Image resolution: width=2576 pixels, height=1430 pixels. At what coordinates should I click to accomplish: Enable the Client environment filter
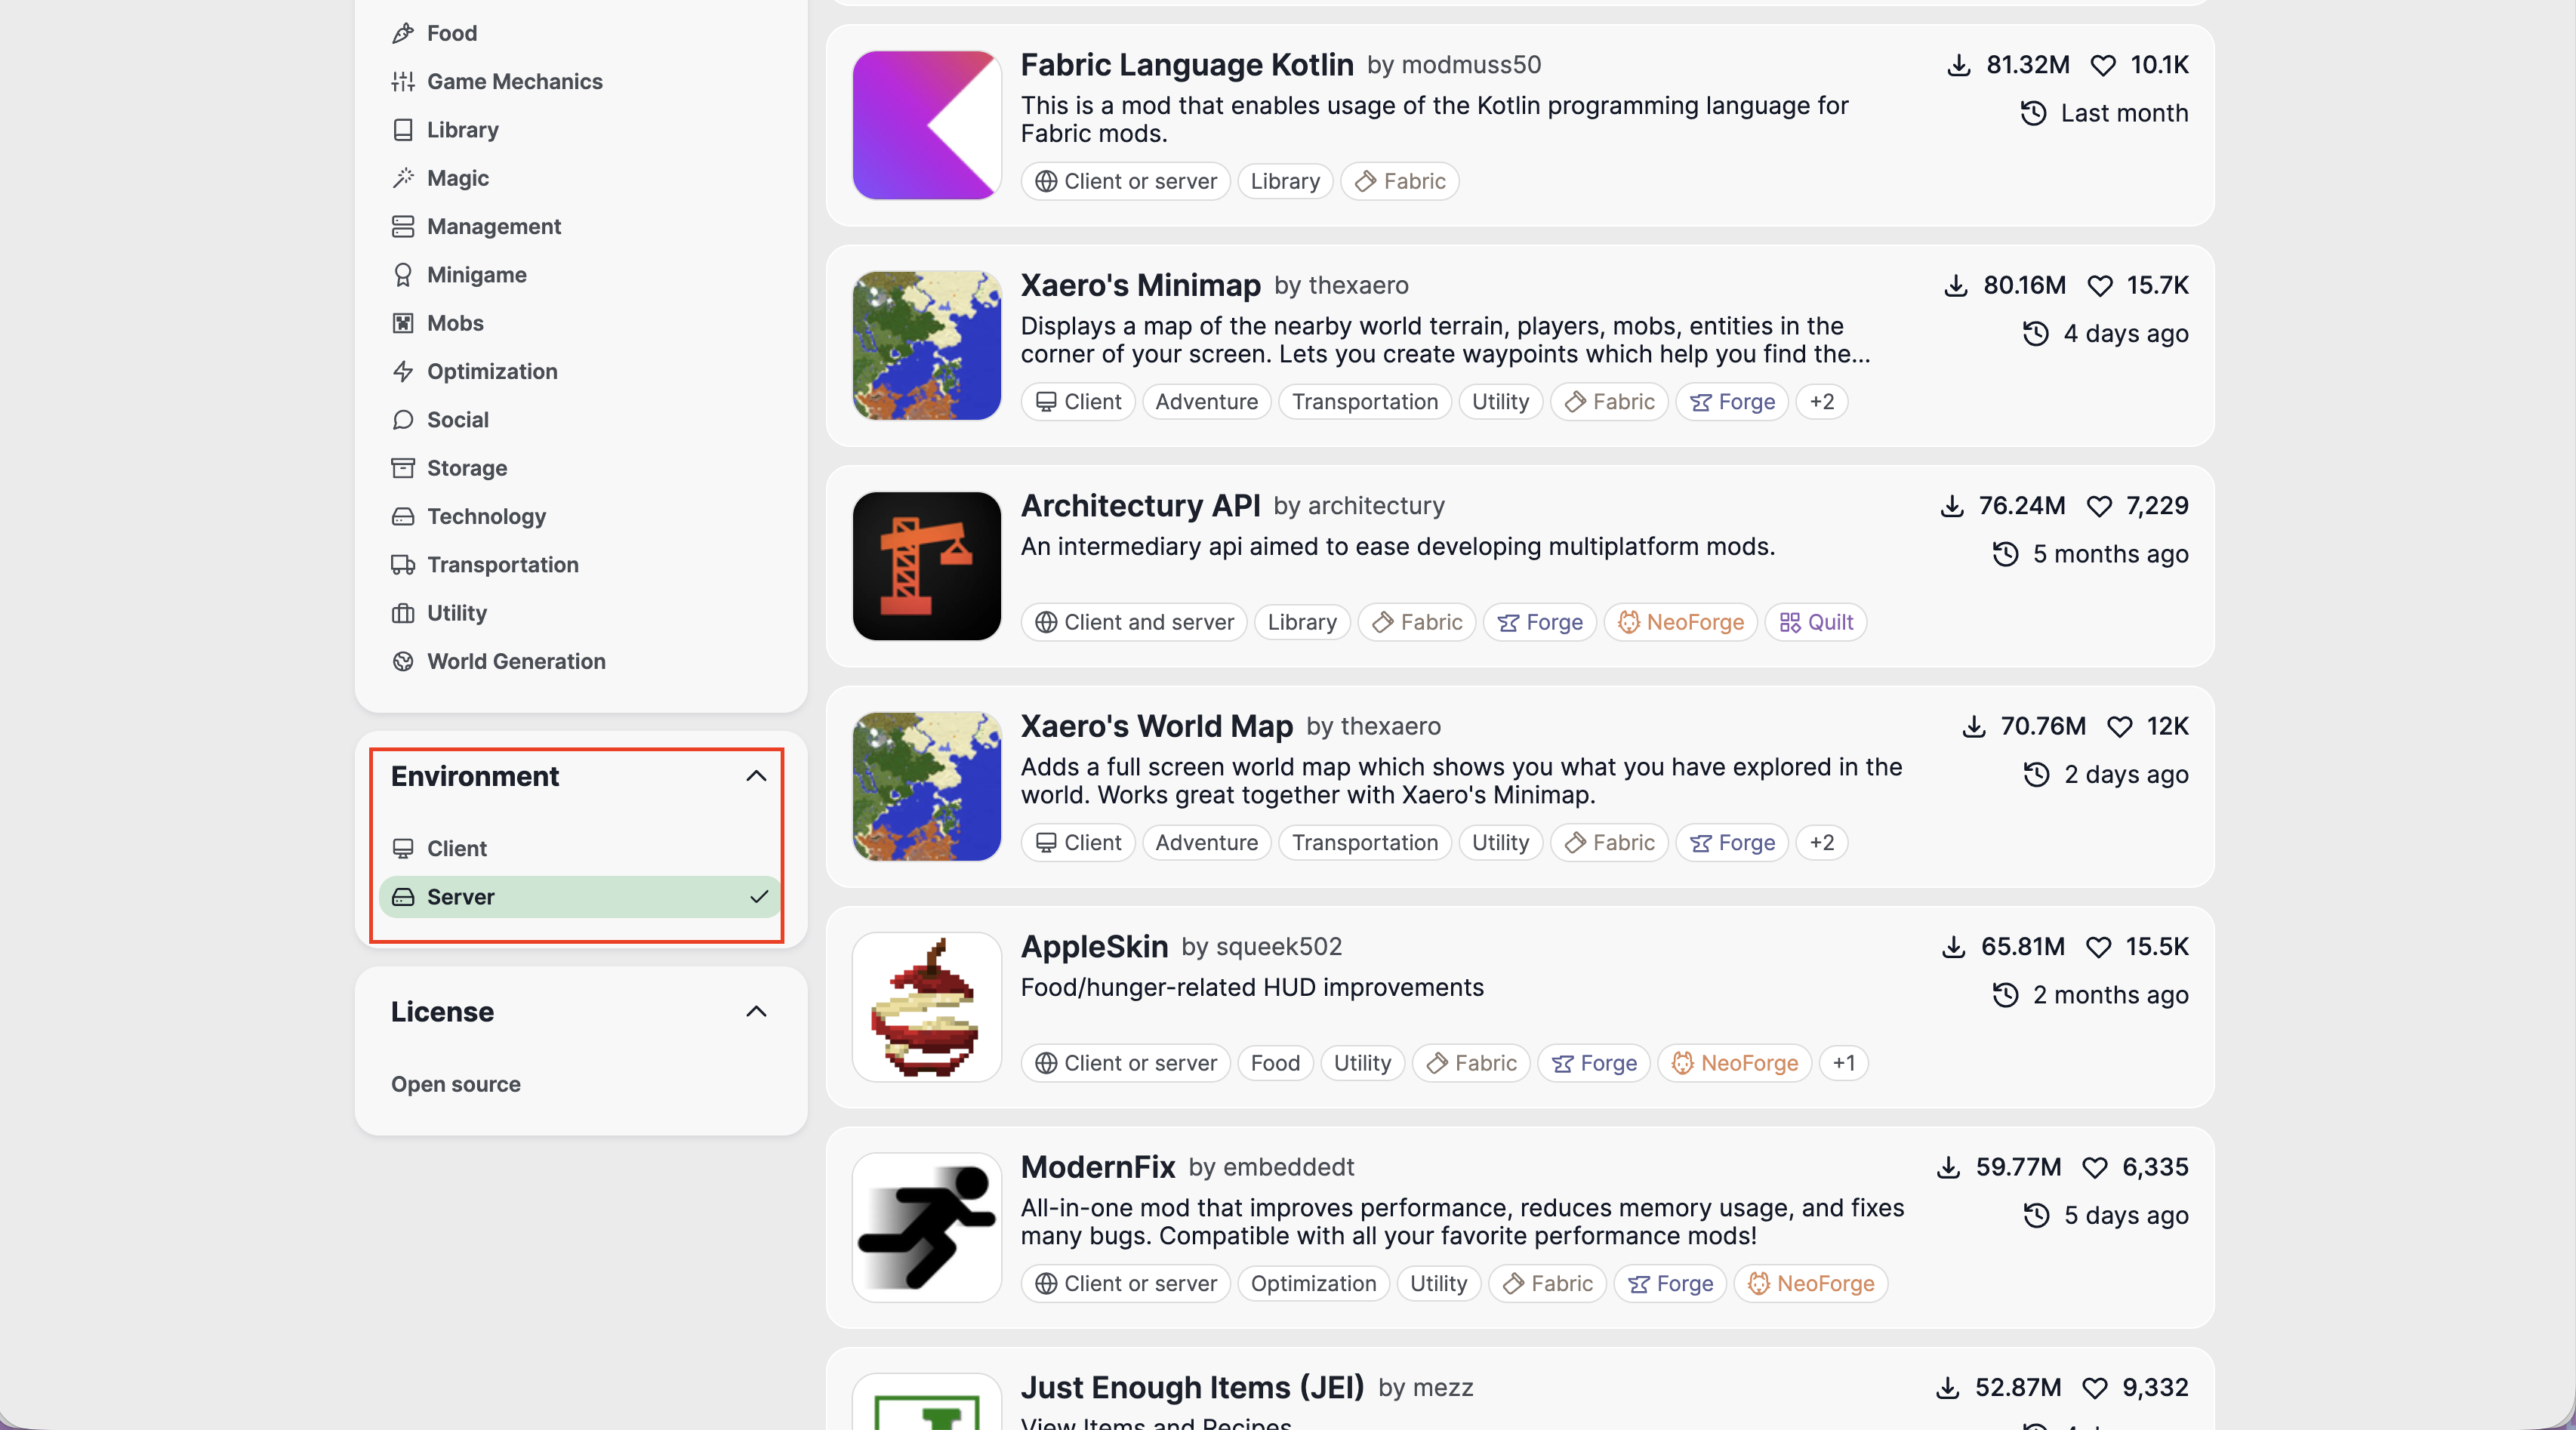580,848
